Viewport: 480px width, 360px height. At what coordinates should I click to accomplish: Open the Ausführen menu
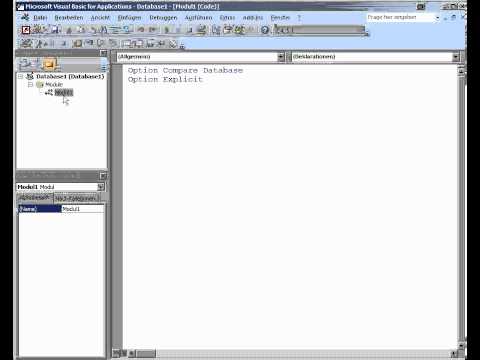(x=199, y=18)
